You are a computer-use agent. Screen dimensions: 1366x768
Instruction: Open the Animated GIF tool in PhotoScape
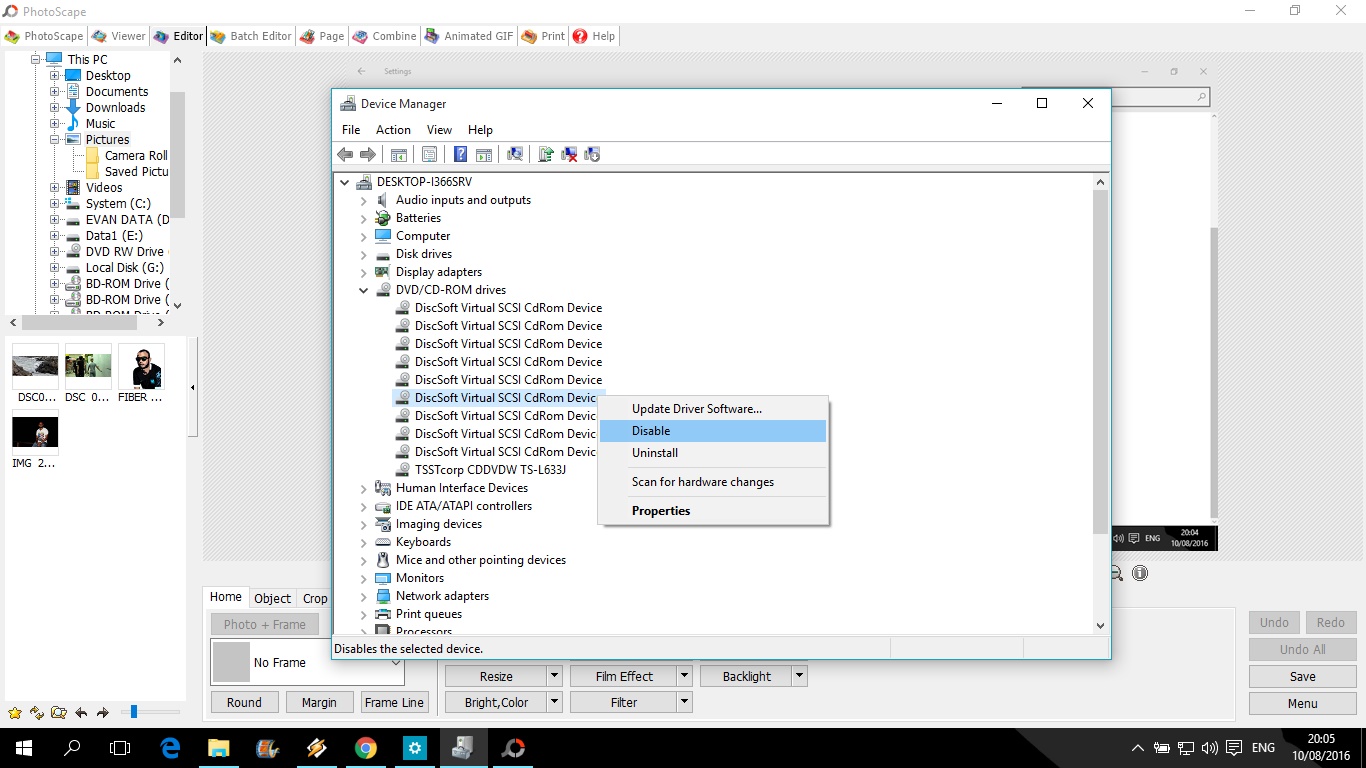pyautogui.click(x=468, y=36)
